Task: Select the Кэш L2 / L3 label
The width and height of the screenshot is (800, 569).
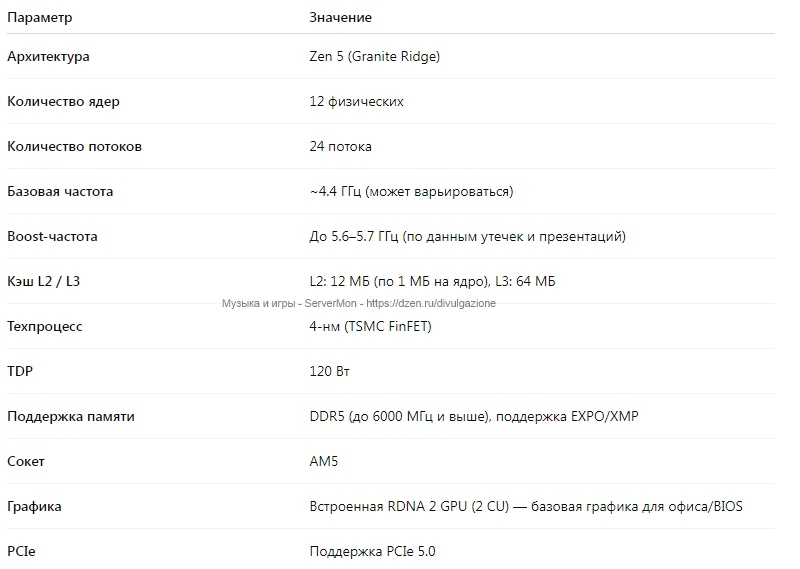Action: (43, 281)
